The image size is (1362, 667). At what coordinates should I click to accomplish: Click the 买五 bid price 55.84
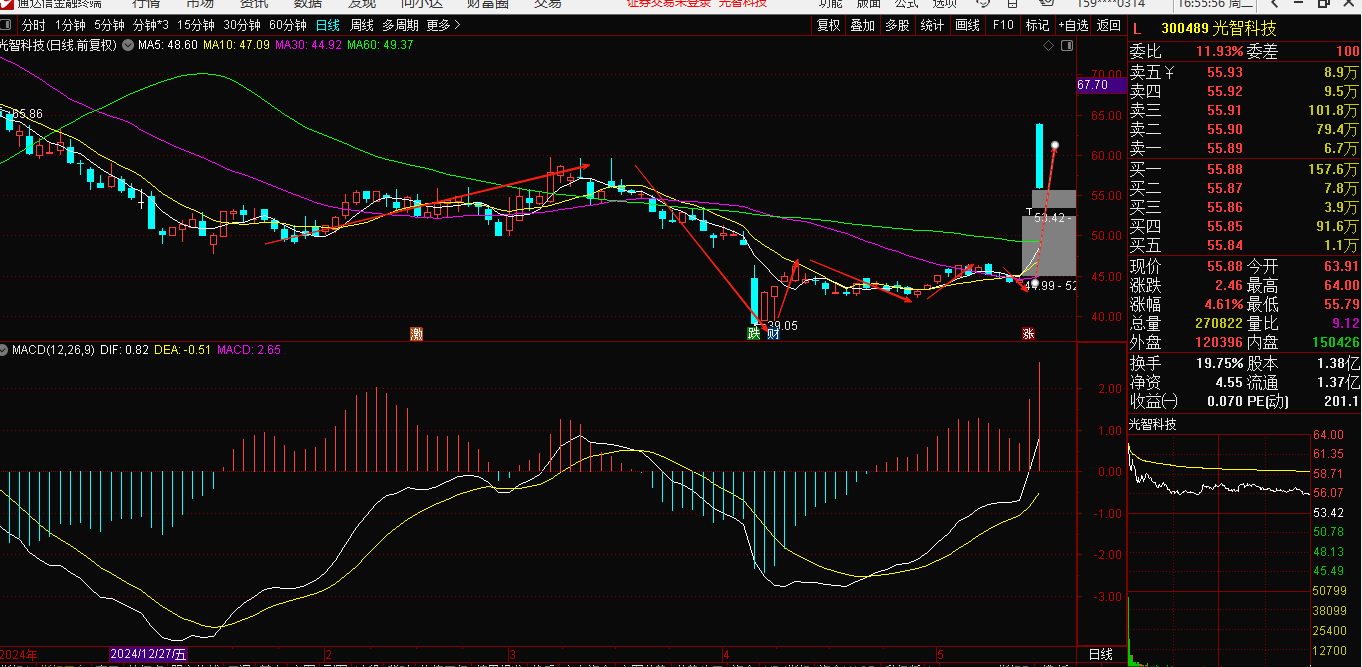(x=1225, y=245)
